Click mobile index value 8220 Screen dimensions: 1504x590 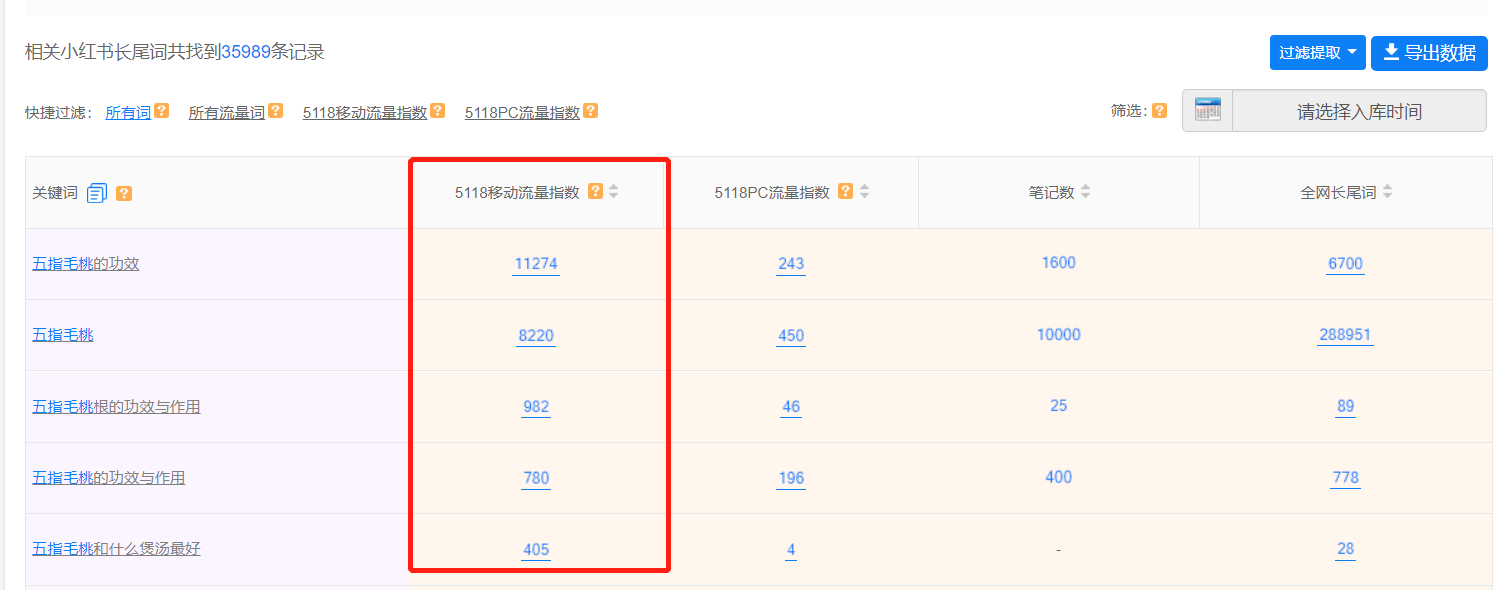(536, 336)
